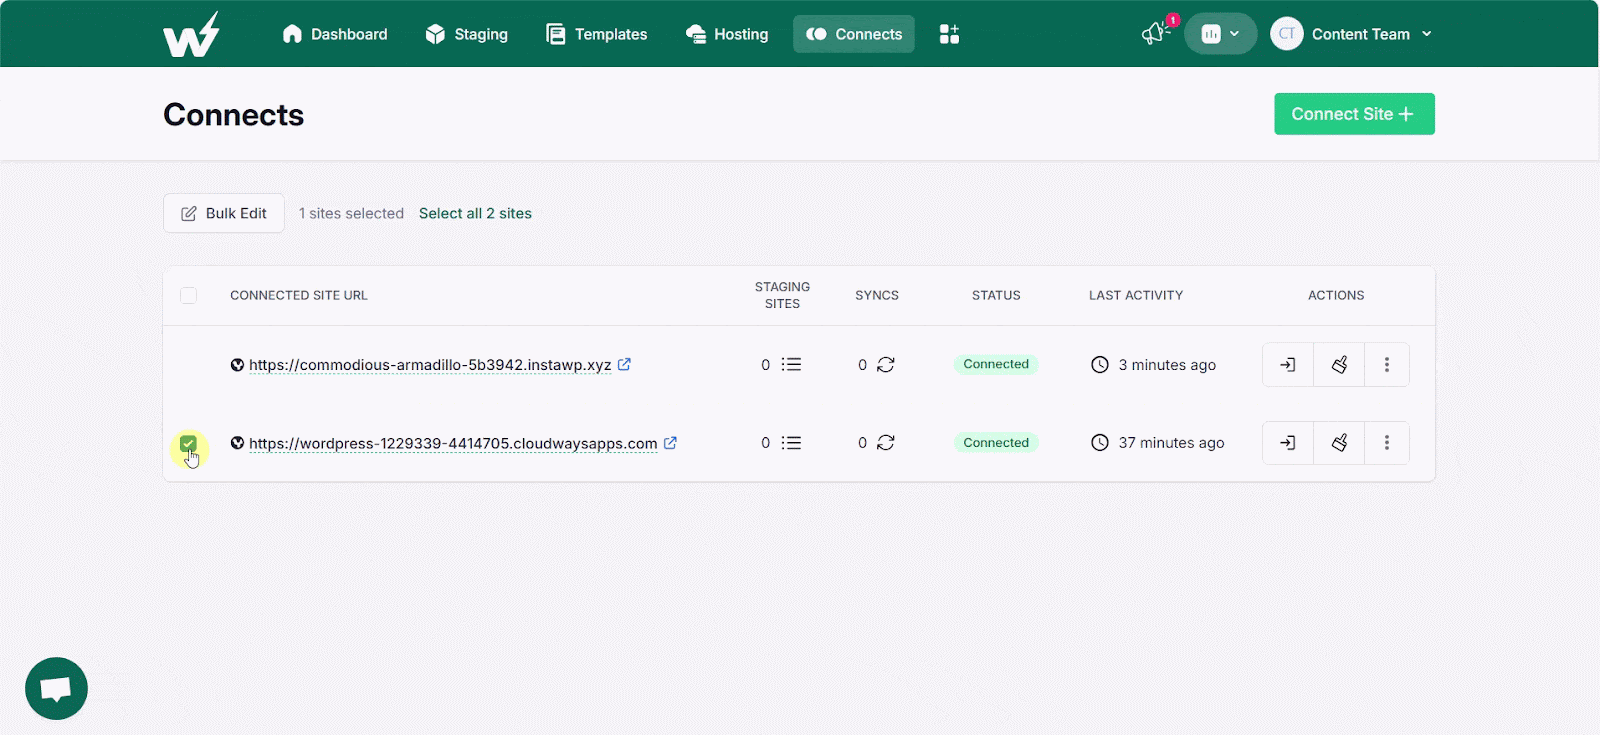Open the announcements megaphone icon

[x=1155, y=34]
